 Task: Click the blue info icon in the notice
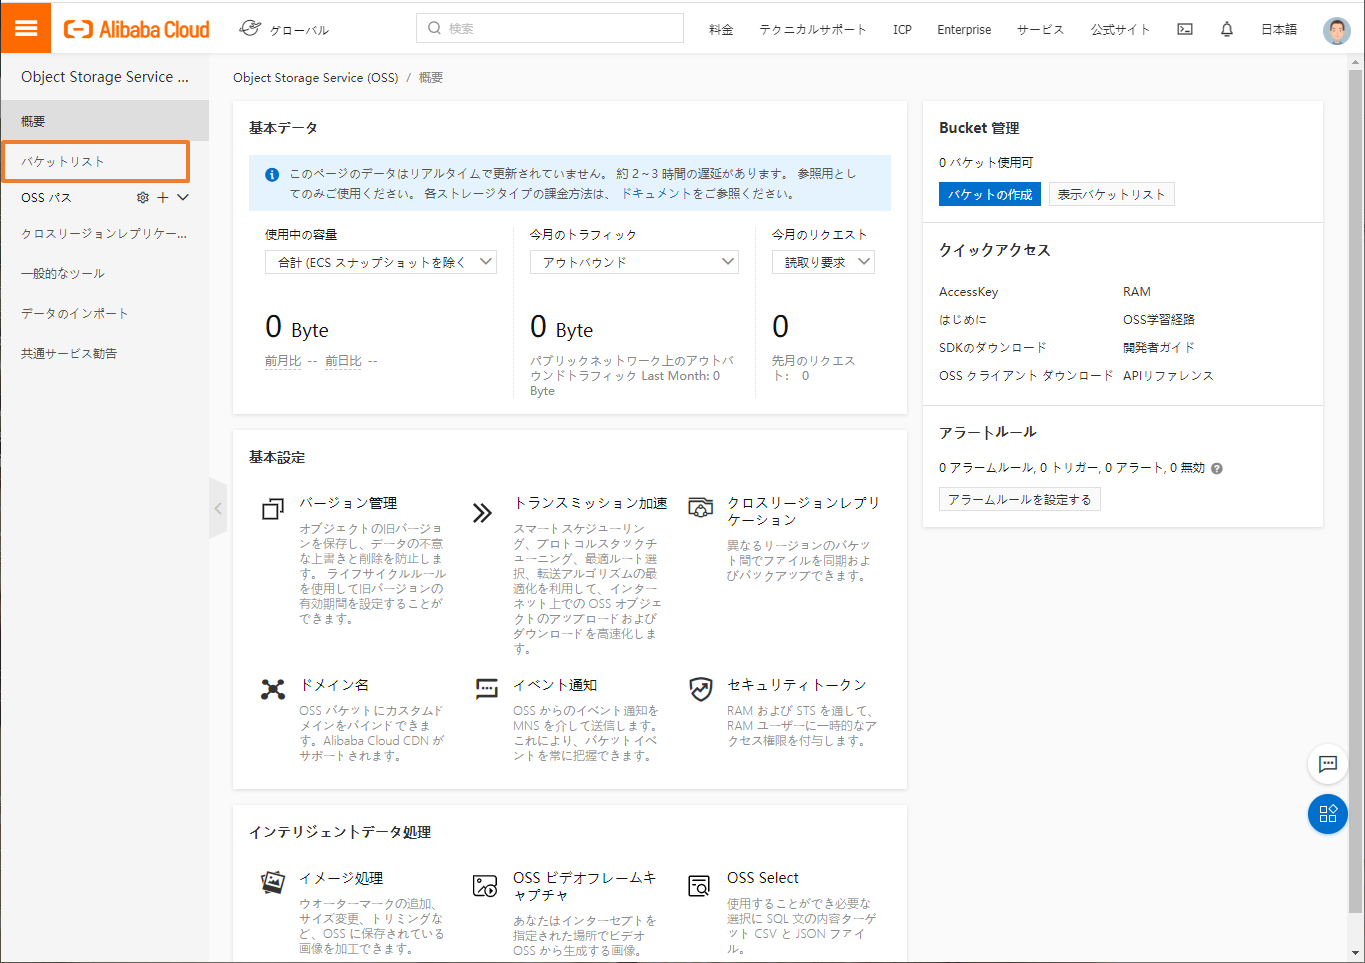coord(272,174)
